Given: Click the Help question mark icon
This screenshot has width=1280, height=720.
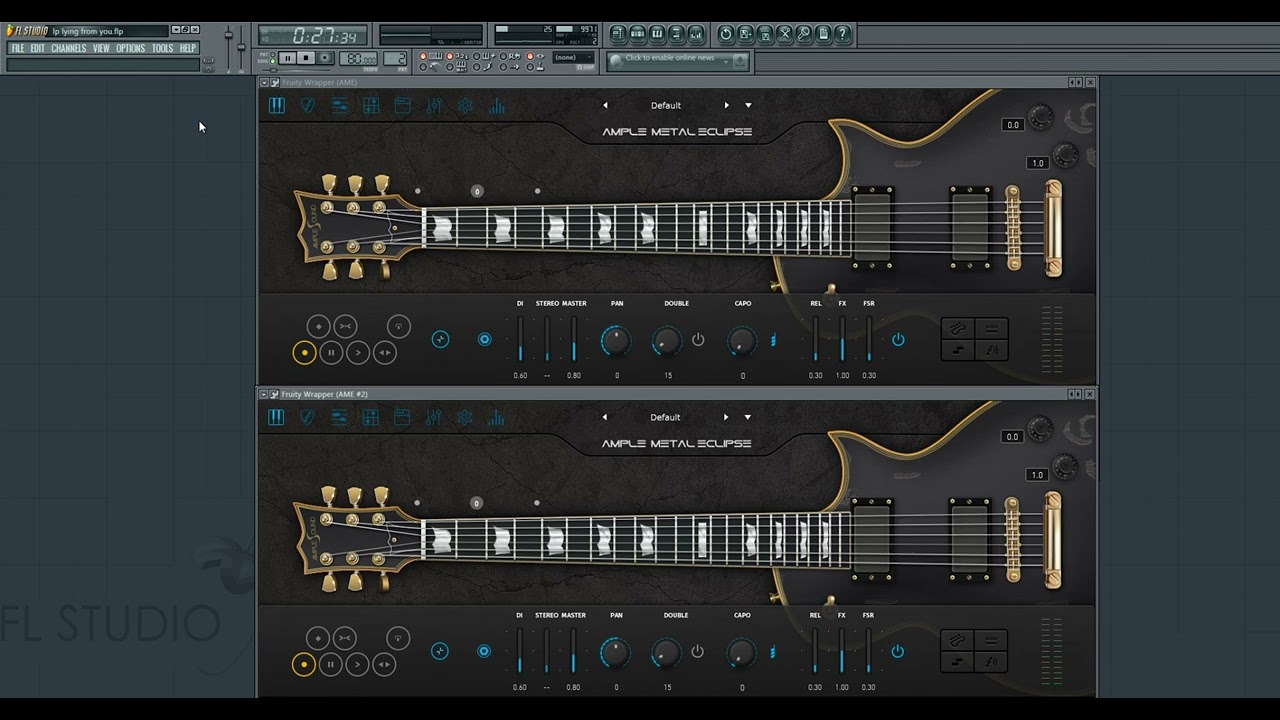Looking at the screenshot, I should point(843,34).
